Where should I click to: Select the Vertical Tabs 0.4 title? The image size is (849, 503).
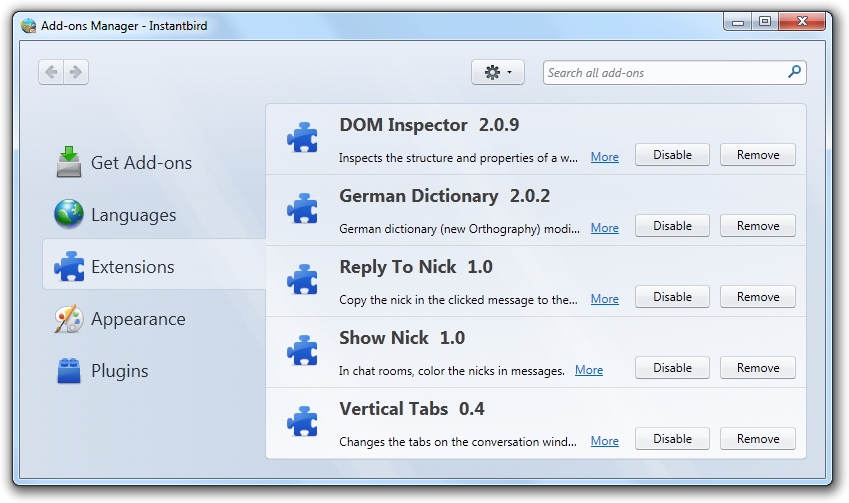pos(412,409)
